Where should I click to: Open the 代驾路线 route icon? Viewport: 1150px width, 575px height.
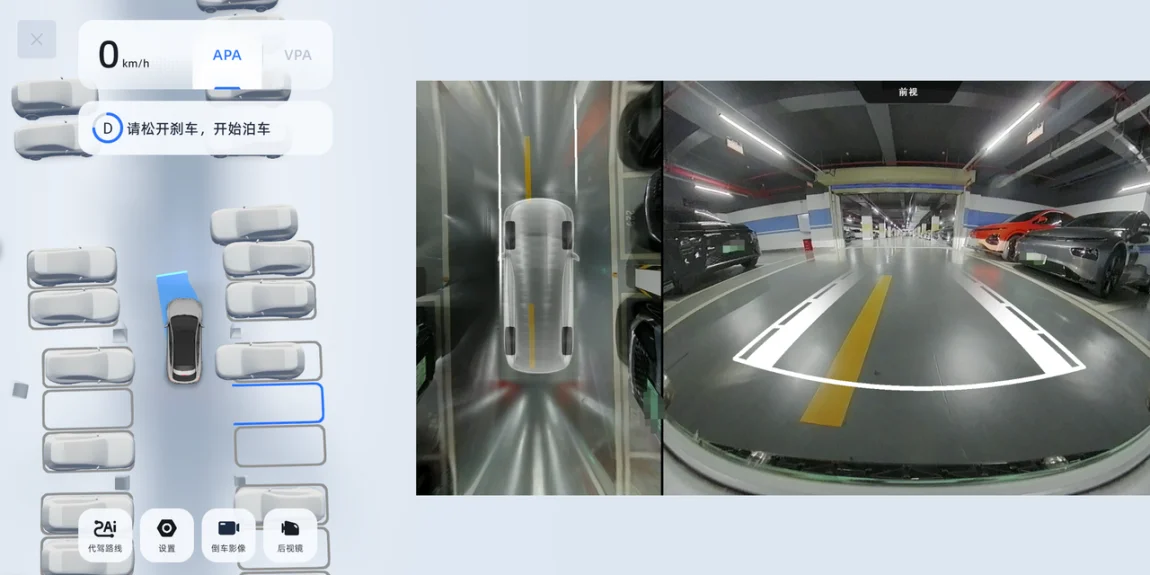[x=105, y=535]
